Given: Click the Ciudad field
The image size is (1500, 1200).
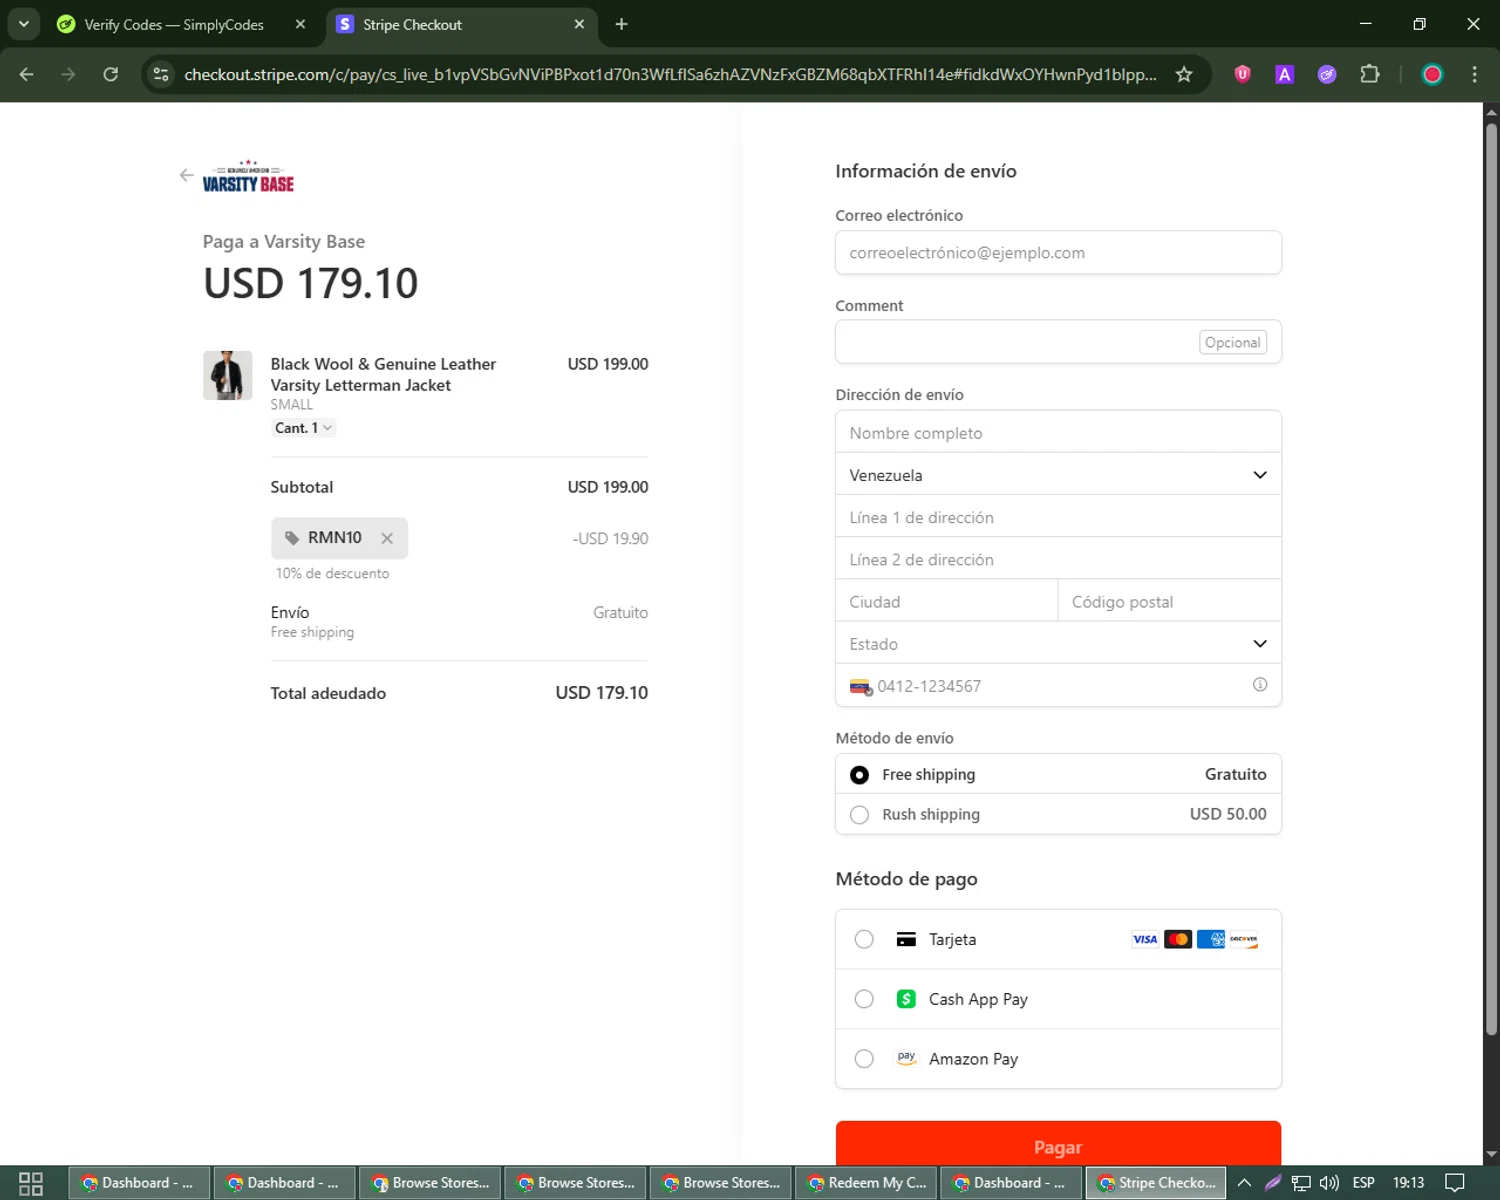Looking at the screenshot, I should click(x=946, y=601).
